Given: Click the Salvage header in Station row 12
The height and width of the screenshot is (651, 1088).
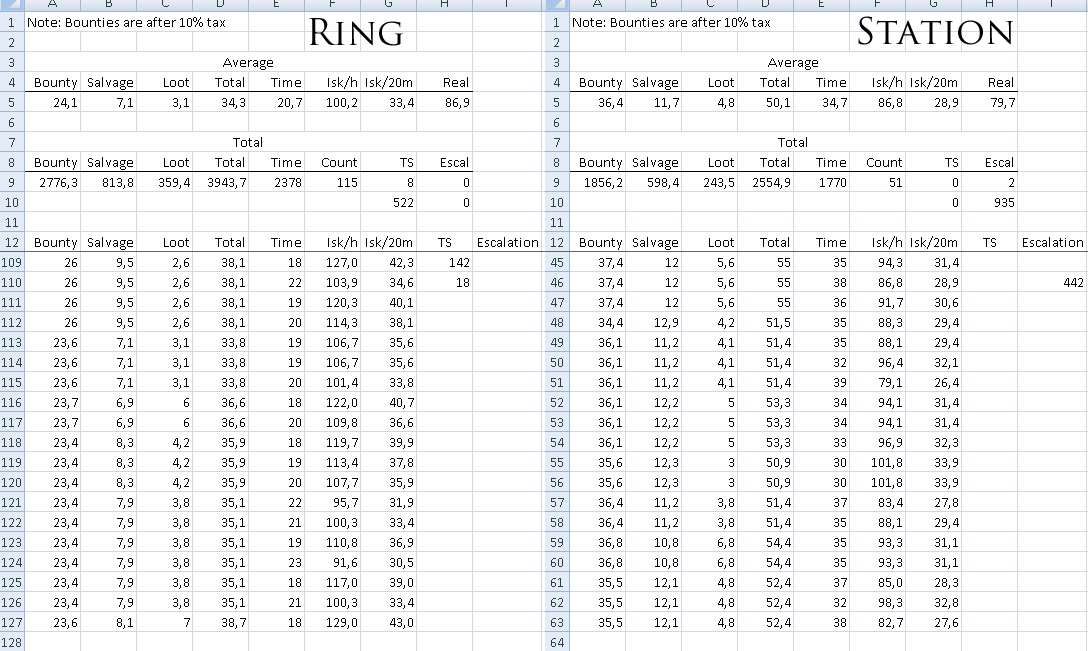Looking at the screenshot, I should (x=654, y=242).
